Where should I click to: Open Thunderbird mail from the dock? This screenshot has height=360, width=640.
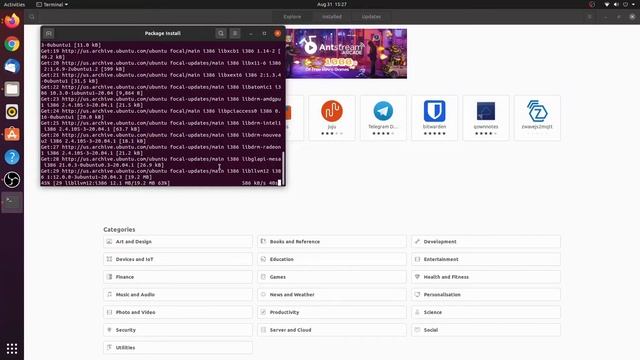point(12,67)
